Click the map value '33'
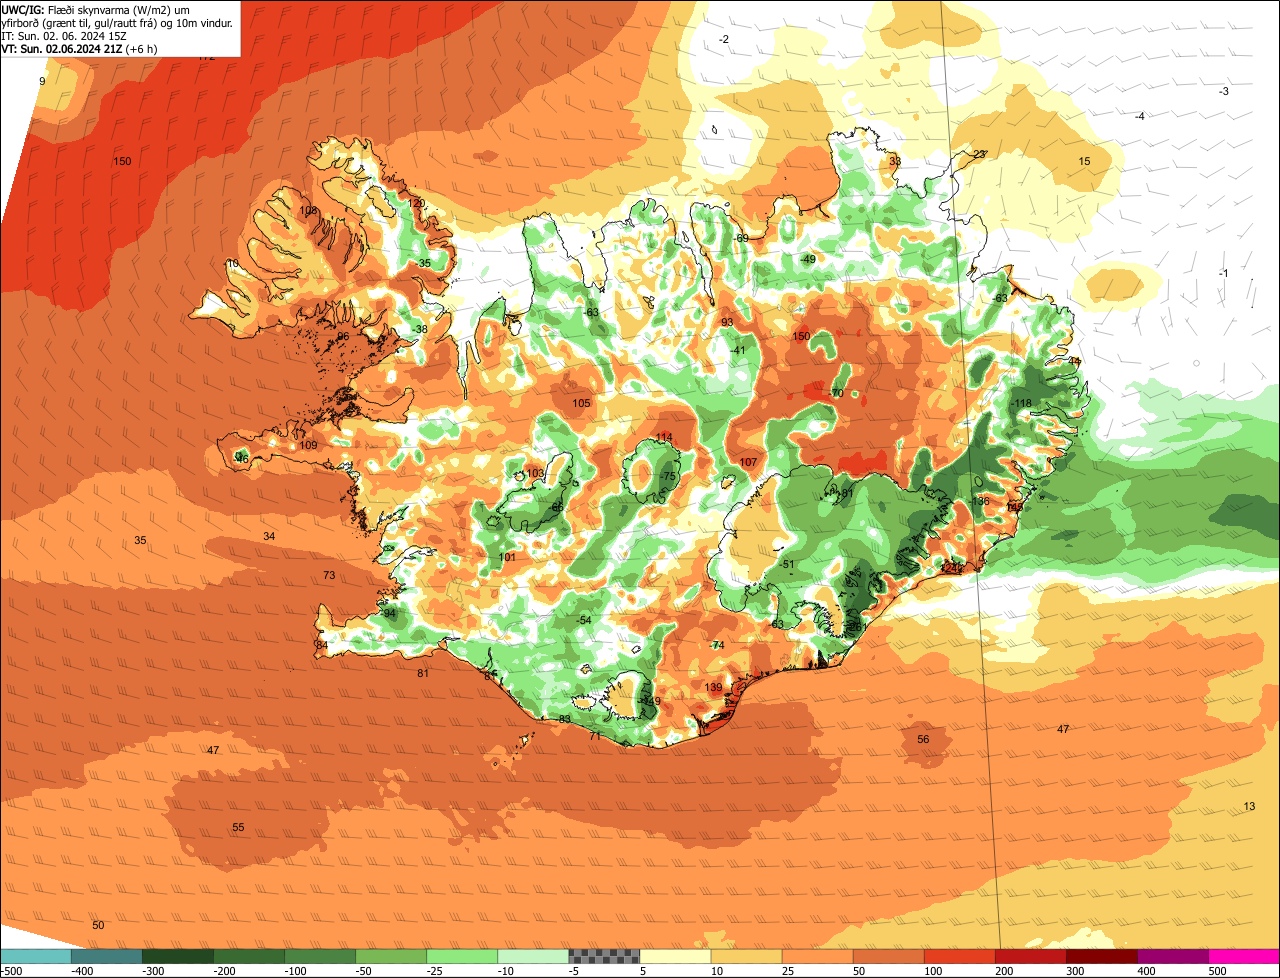1280x978 pixels. (895, 161)
